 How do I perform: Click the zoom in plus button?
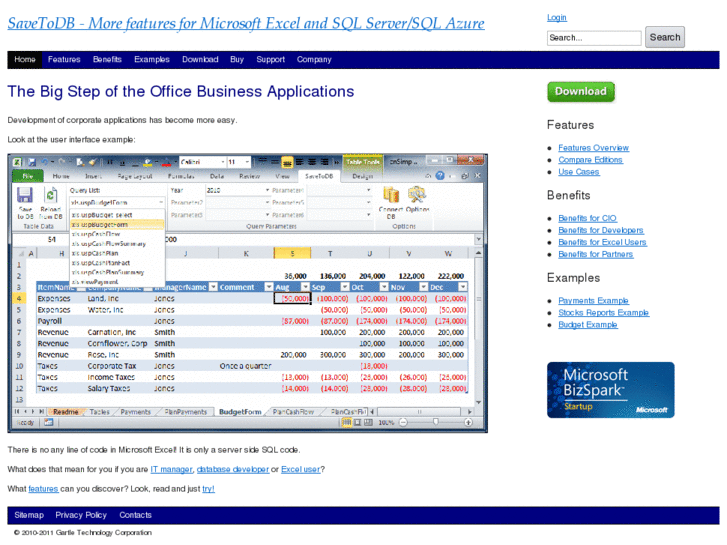(468, 422)
